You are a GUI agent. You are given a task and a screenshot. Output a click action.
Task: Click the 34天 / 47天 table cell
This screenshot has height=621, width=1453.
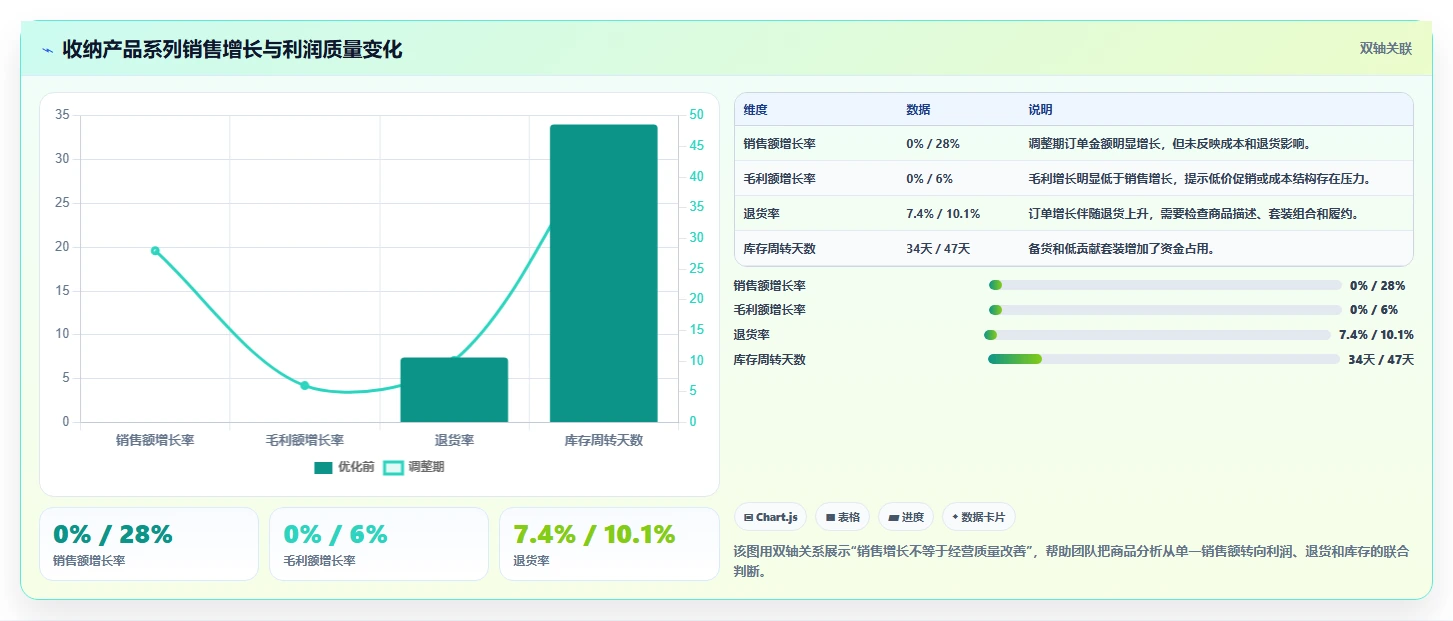point(938,249)
